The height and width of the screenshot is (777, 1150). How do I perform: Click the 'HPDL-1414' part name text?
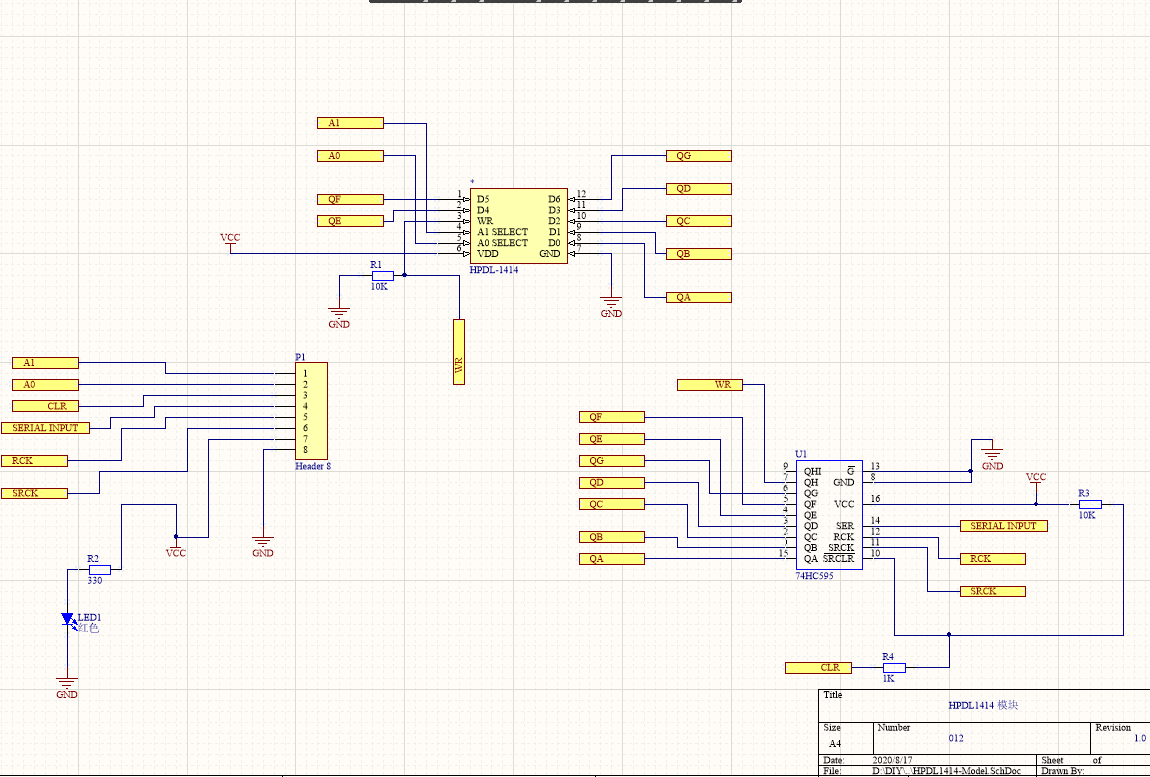point(494,270)
